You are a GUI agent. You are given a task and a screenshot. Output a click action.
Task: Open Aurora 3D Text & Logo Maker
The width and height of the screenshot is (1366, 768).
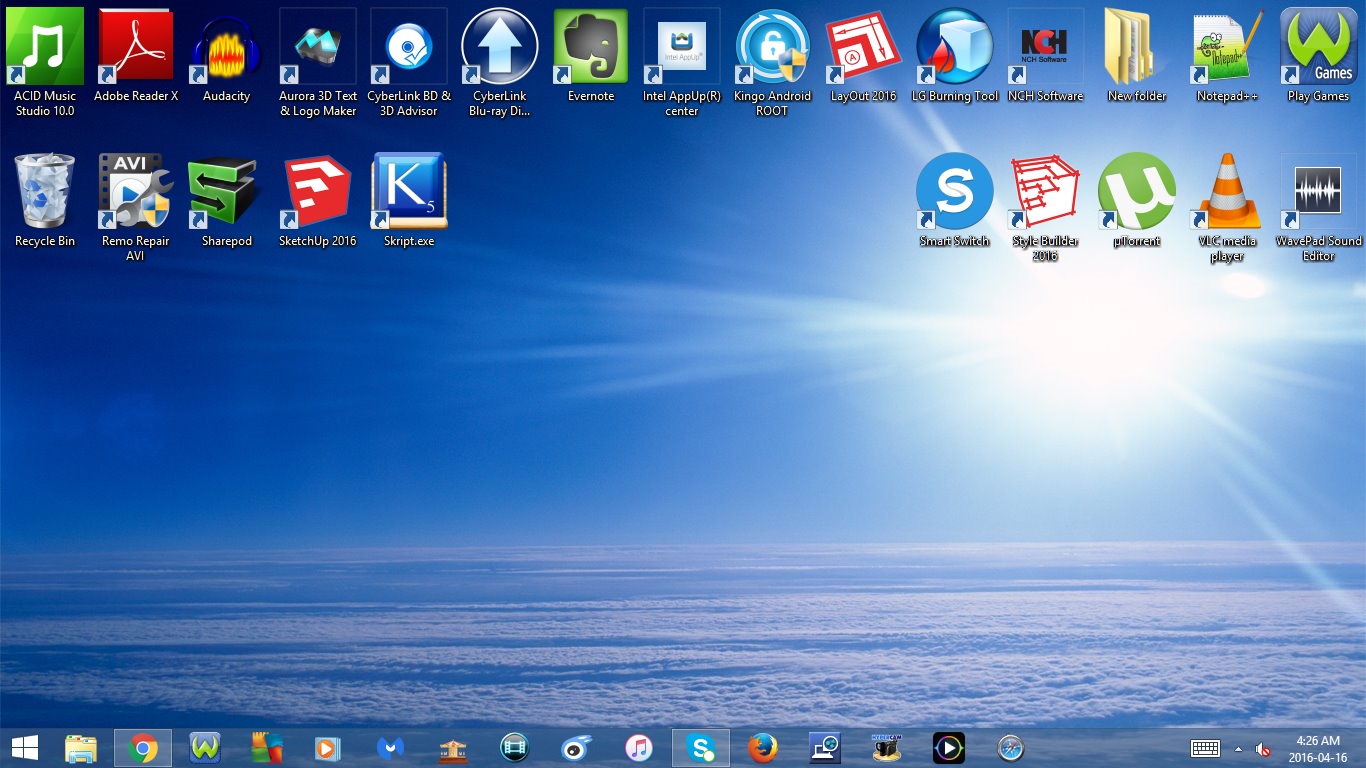318,62
